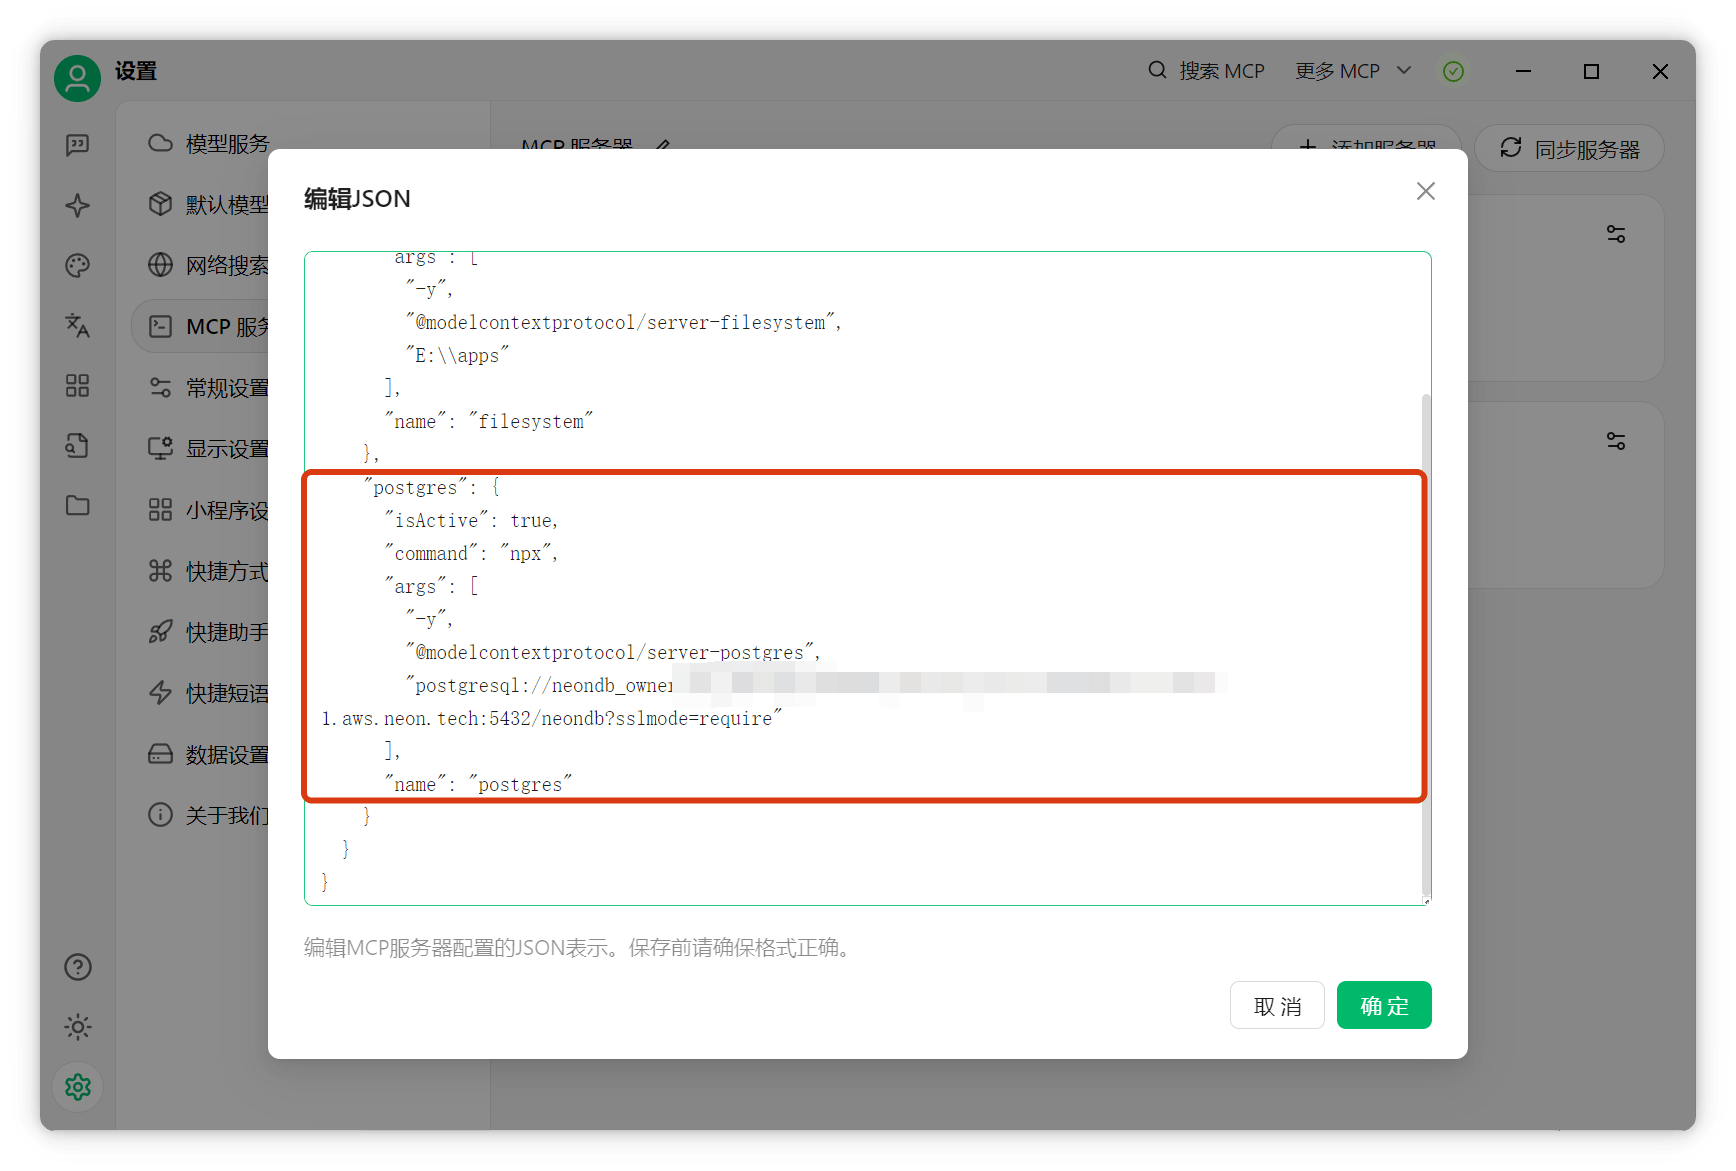
Task: Click the 搜索 MCP search button
Action: pyautogui.click(x=1206, y=71)
